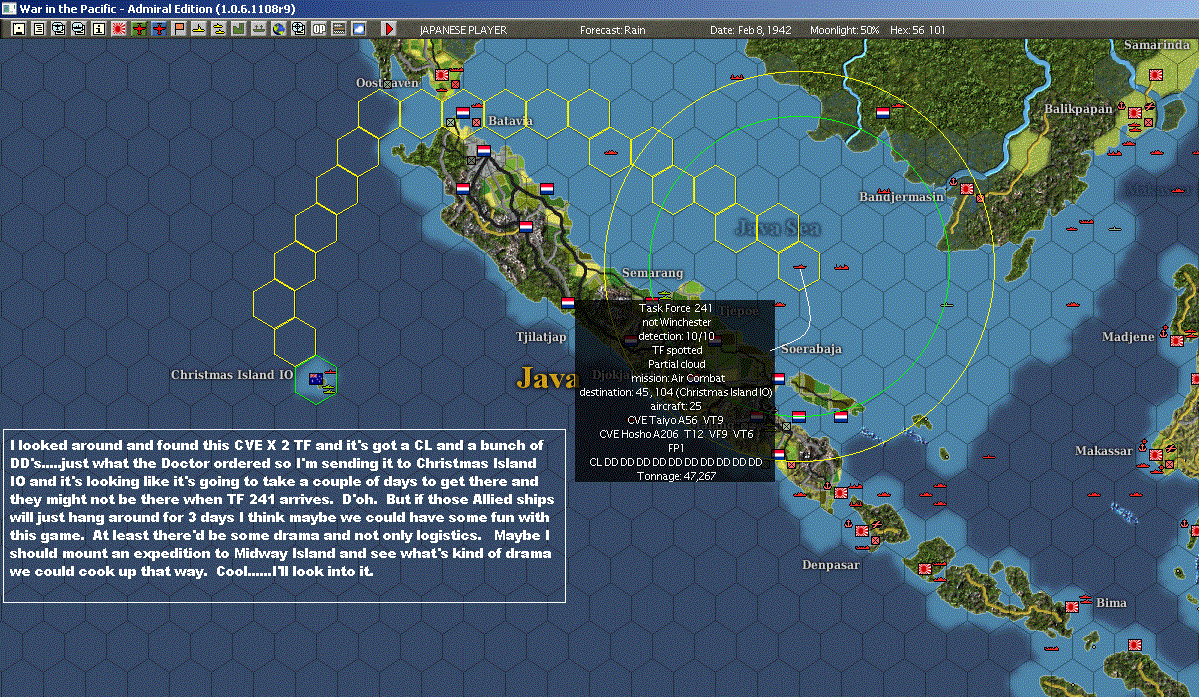Click the orange flag toolbar icon
The height and width of the screenshot is (697, 1199).
coord(179,29)
